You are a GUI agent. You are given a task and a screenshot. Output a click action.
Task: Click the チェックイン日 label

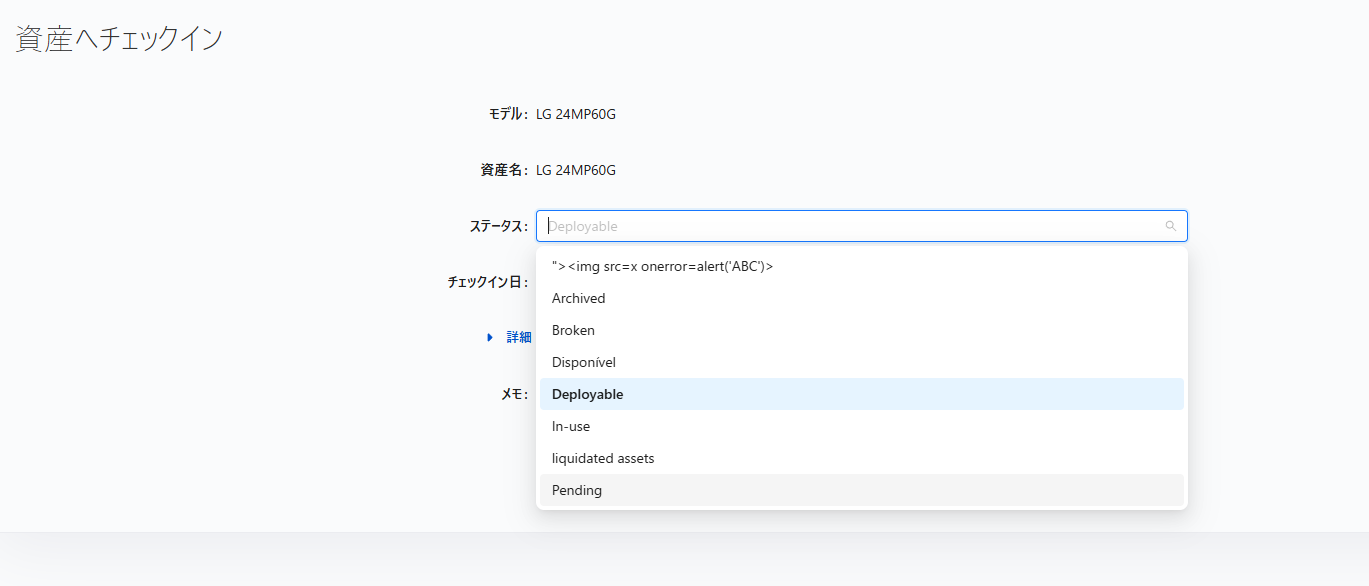(488, 282)
